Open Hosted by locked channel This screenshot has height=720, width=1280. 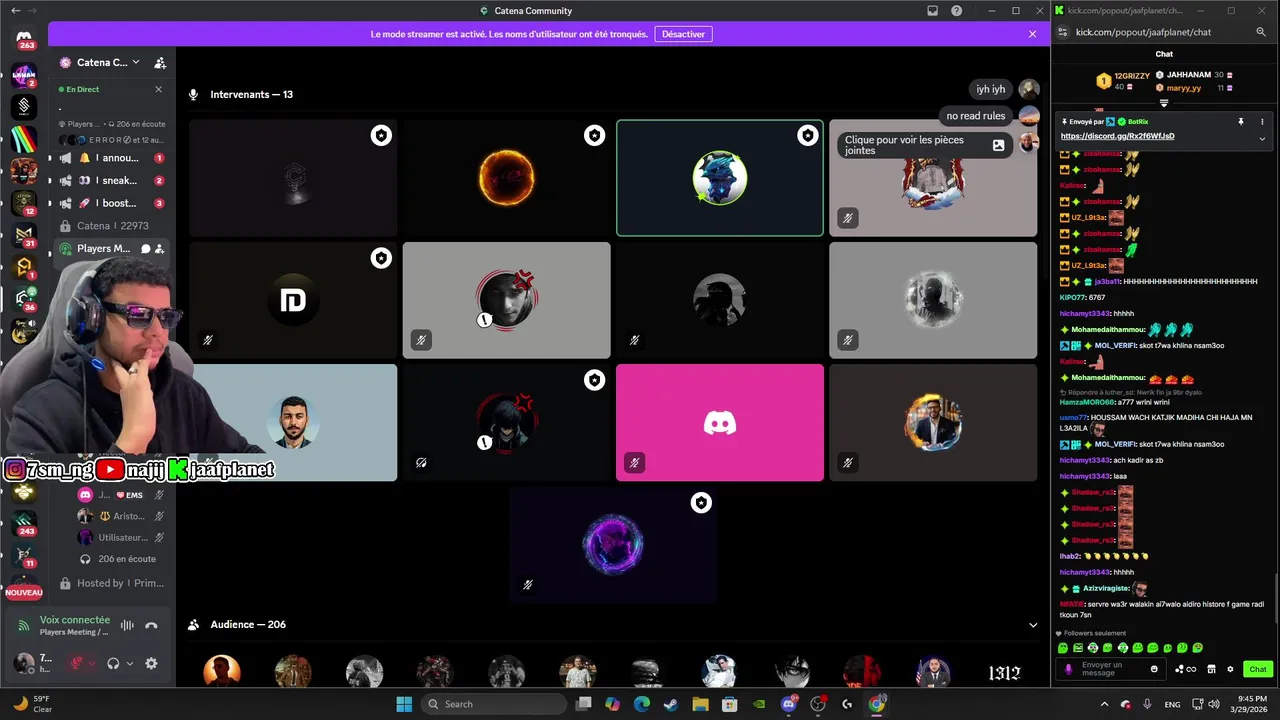coord(110,583)
